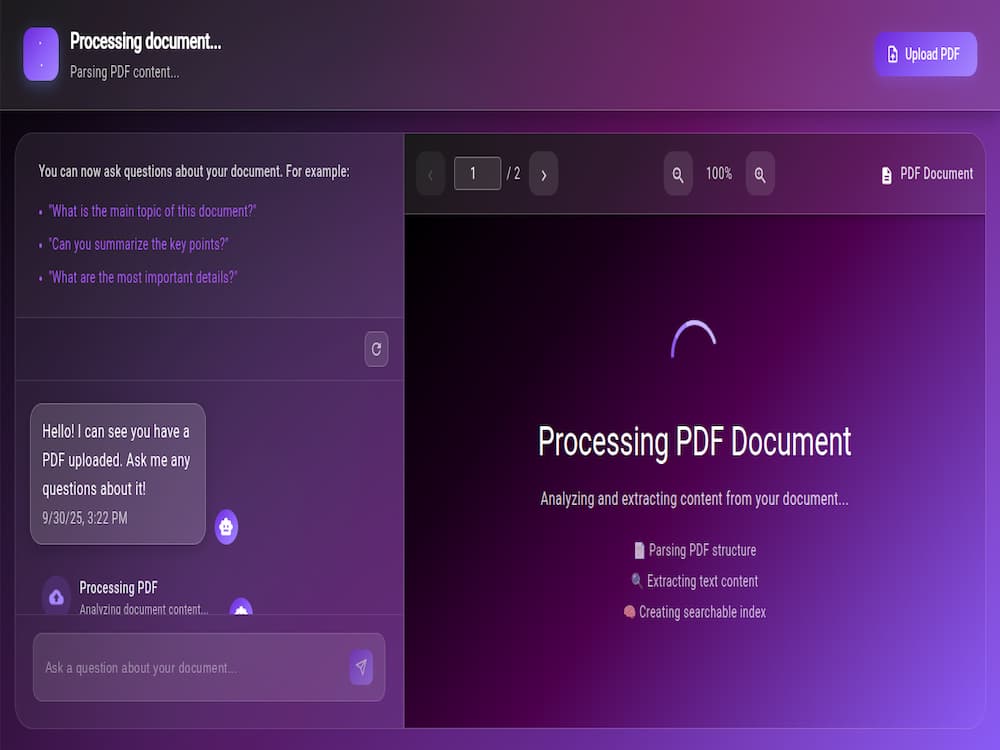
Task: Select "Can you summarize the key points?" example
Action: [138, 244]
